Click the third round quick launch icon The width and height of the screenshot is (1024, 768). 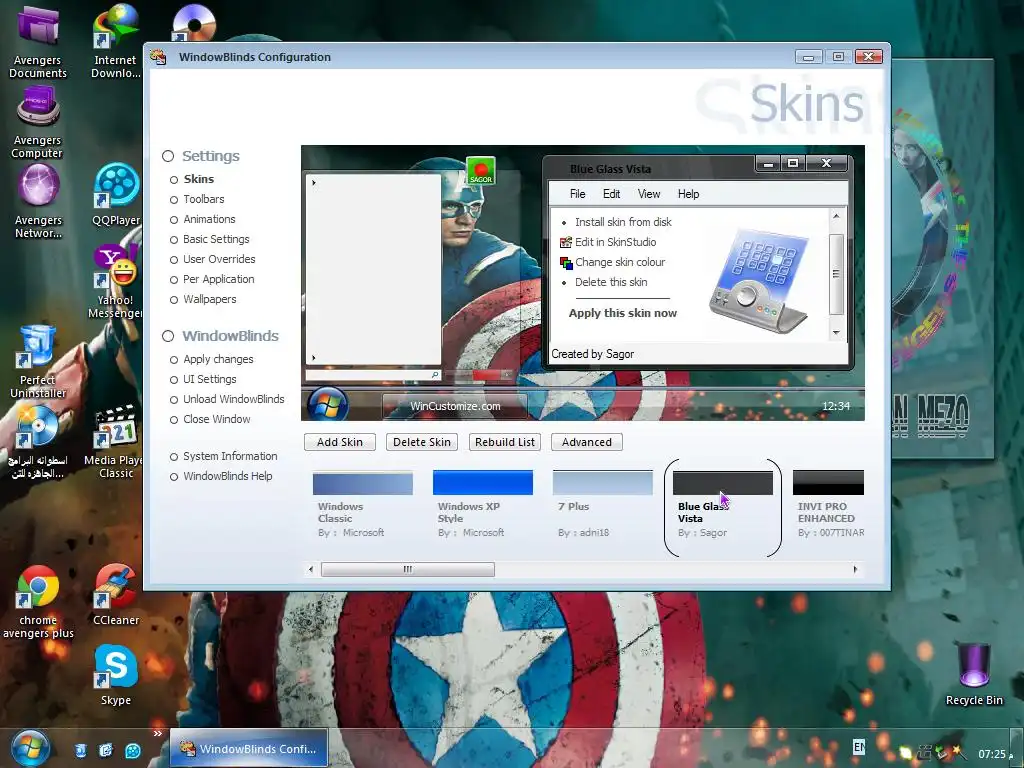[x=132, y=751]
